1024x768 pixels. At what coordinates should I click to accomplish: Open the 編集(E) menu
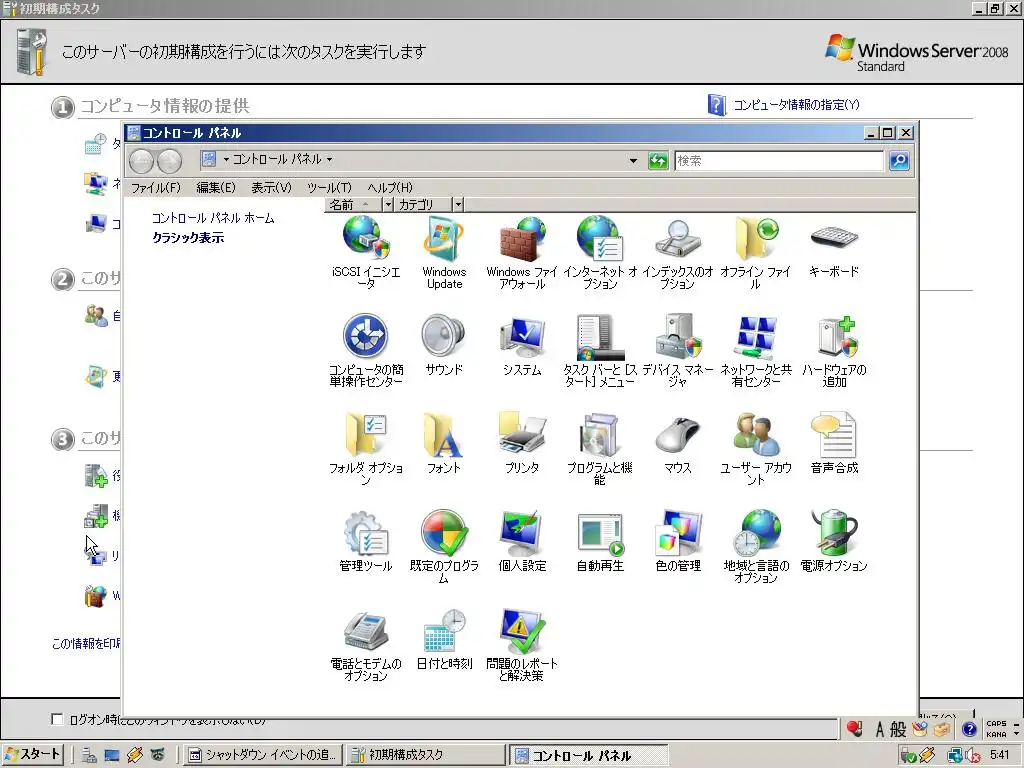[x=216, y=187]
